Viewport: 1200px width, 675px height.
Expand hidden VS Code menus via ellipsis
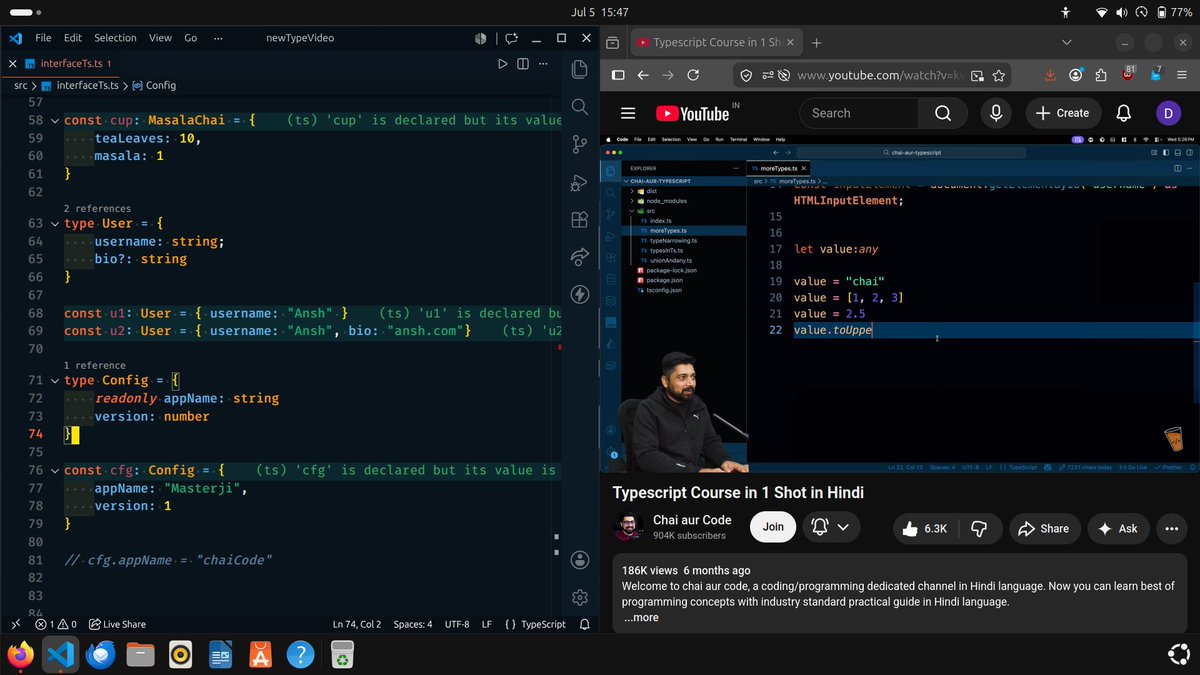[218, 38]
